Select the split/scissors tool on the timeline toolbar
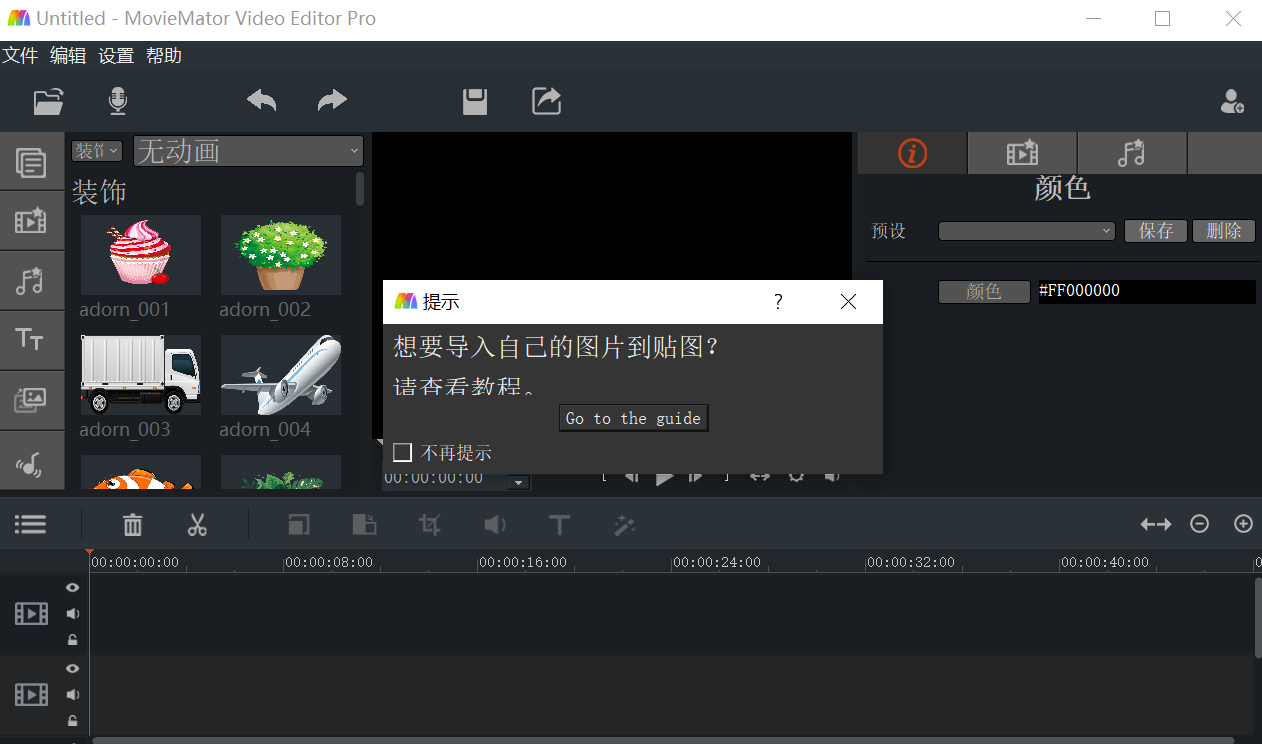 197,524
